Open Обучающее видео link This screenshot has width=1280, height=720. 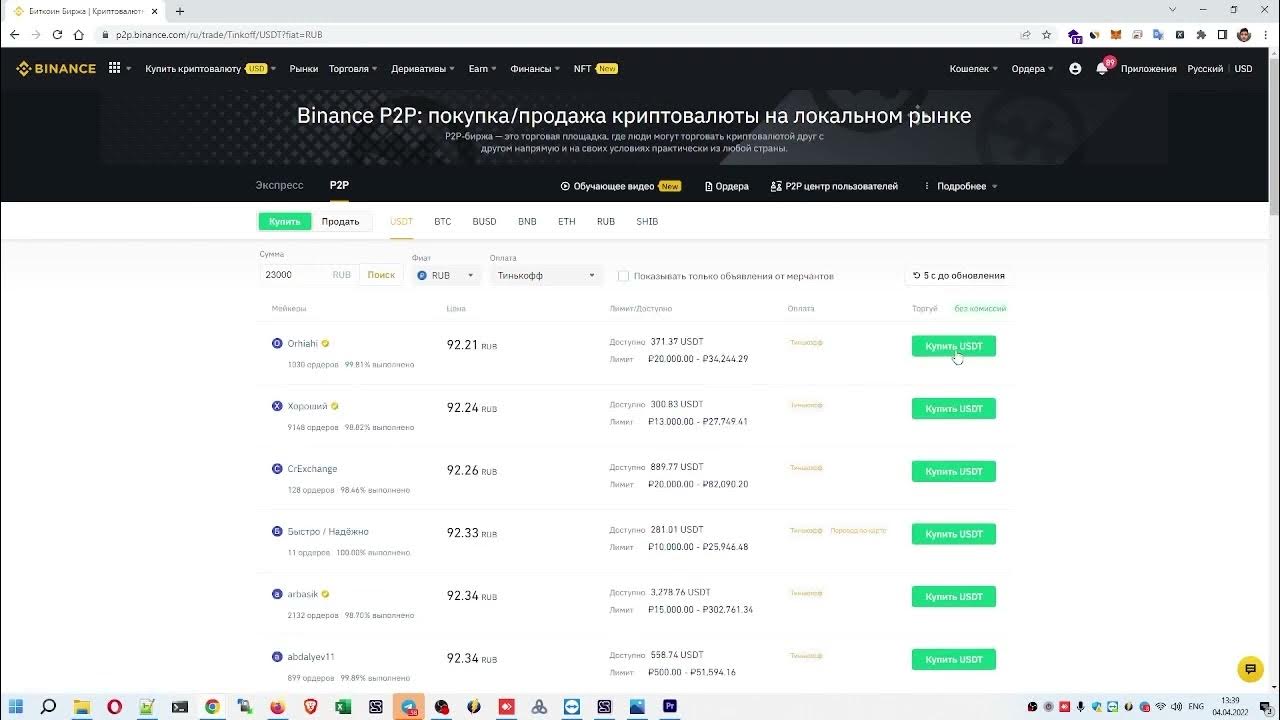tap(620, 186)
